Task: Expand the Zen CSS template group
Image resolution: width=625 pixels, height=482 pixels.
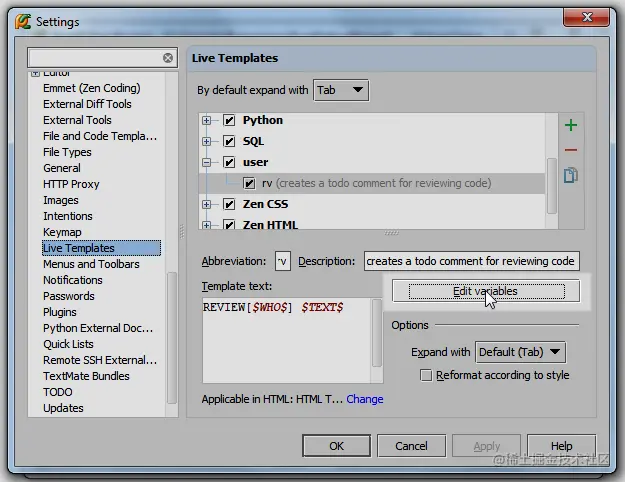Action: coord(206,205)
